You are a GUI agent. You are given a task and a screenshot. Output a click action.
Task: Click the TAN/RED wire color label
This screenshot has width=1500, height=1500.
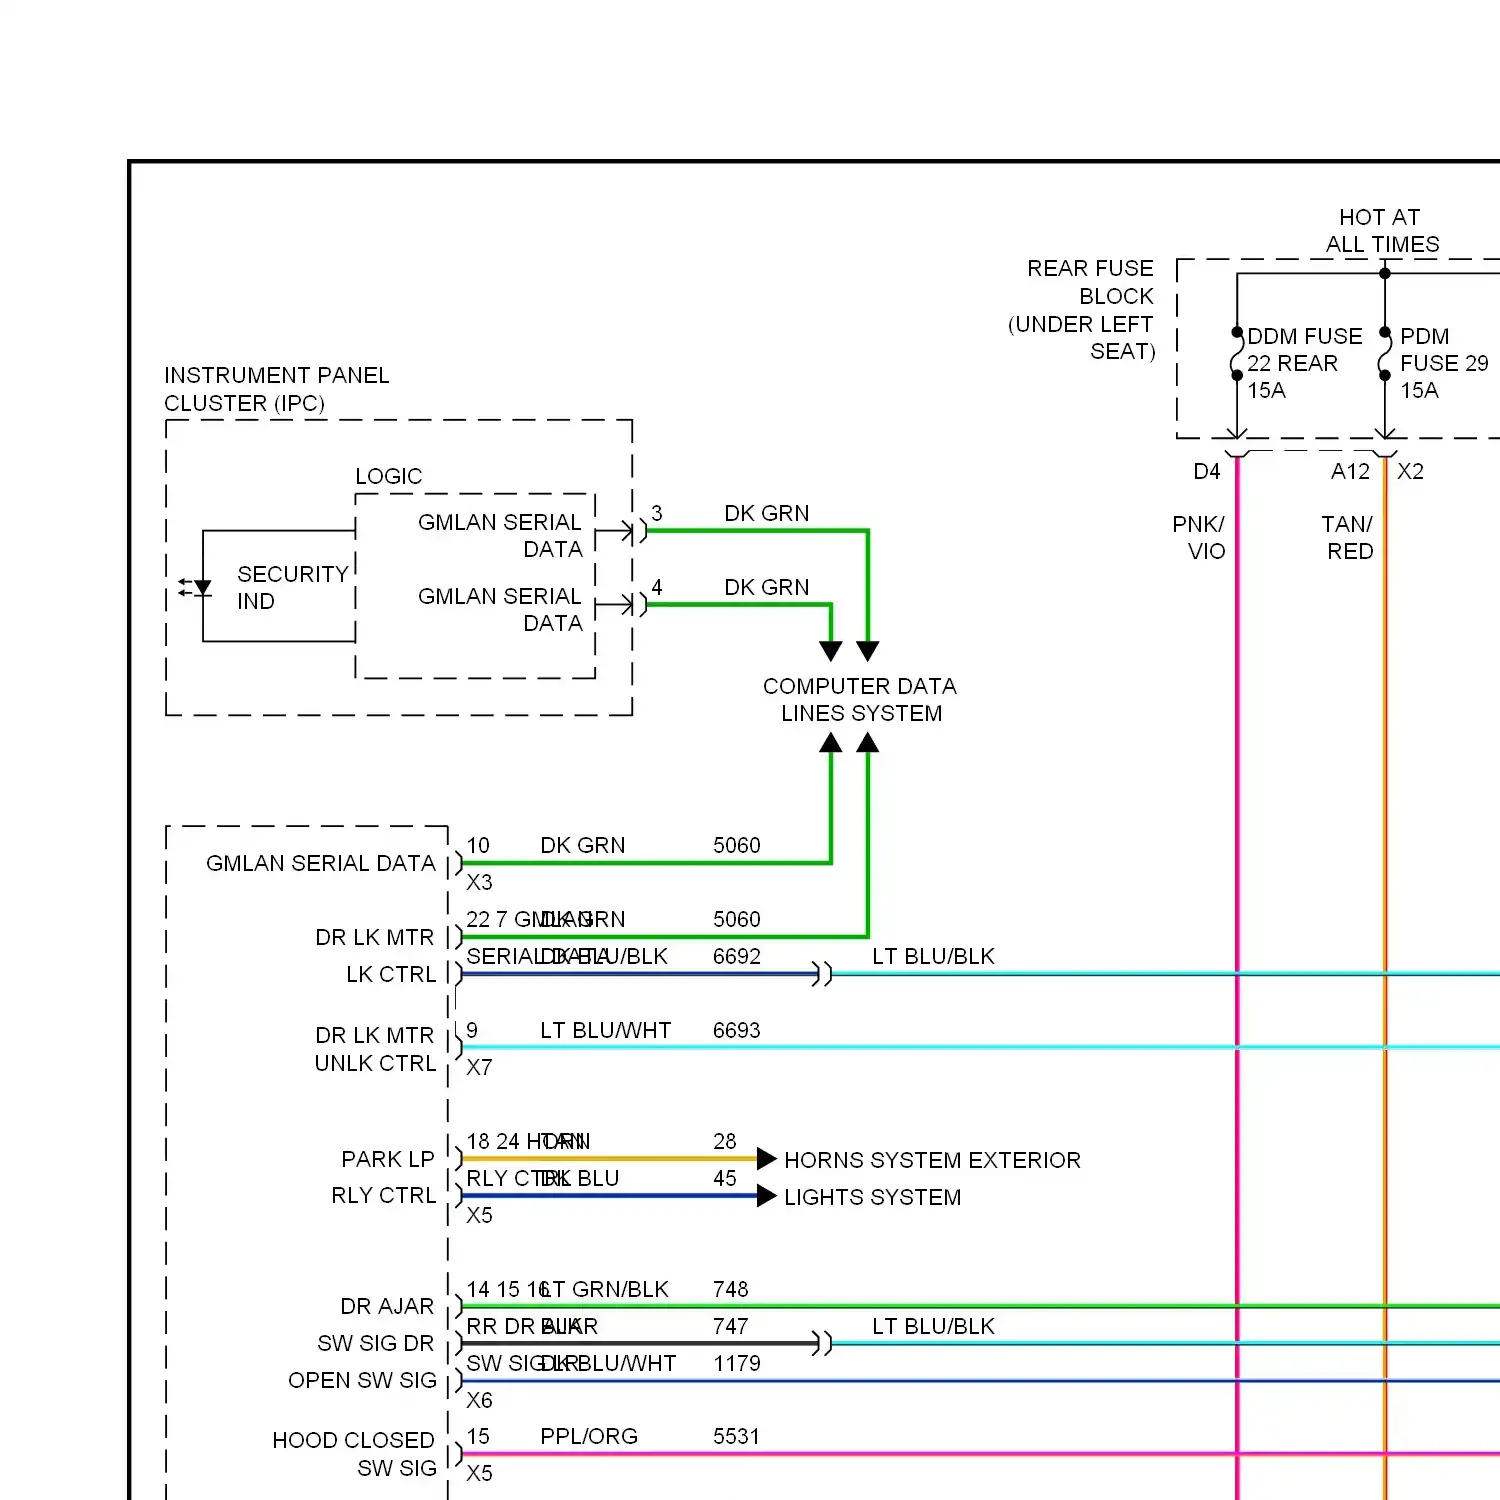(1348, 537)
